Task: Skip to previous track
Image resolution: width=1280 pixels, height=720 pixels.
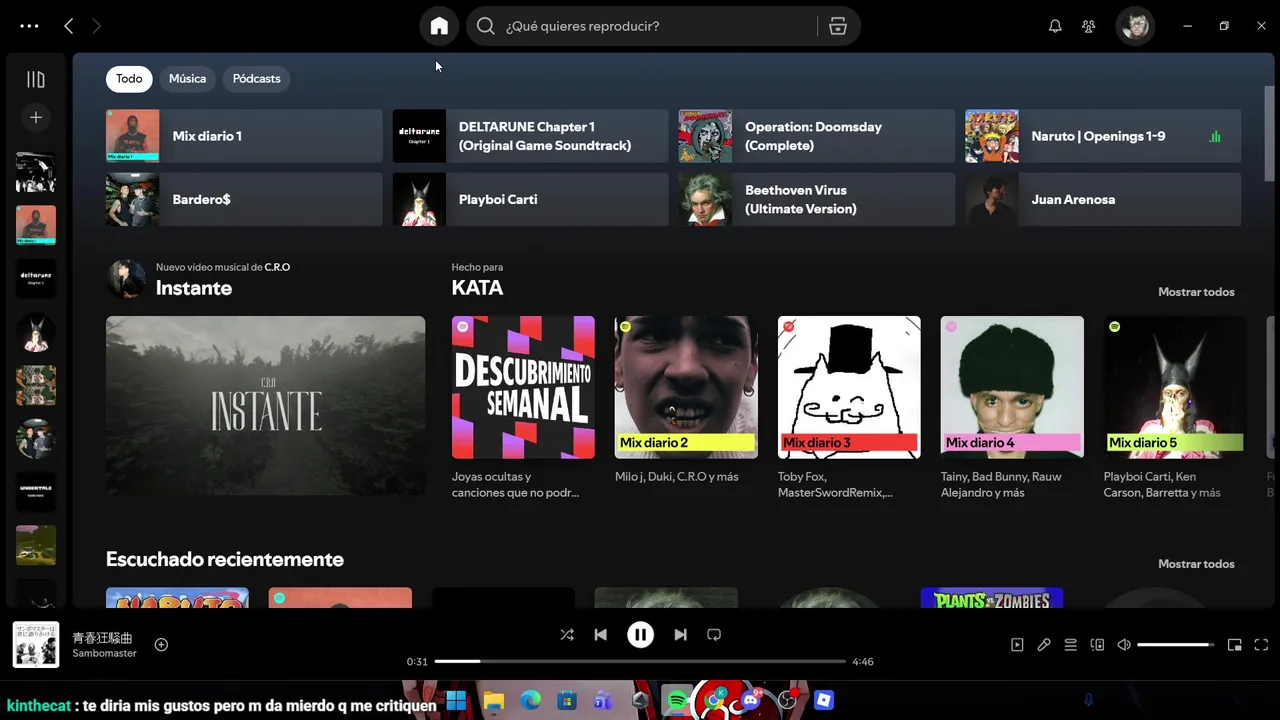Action: pyautogui.click(x=600, y=635)
